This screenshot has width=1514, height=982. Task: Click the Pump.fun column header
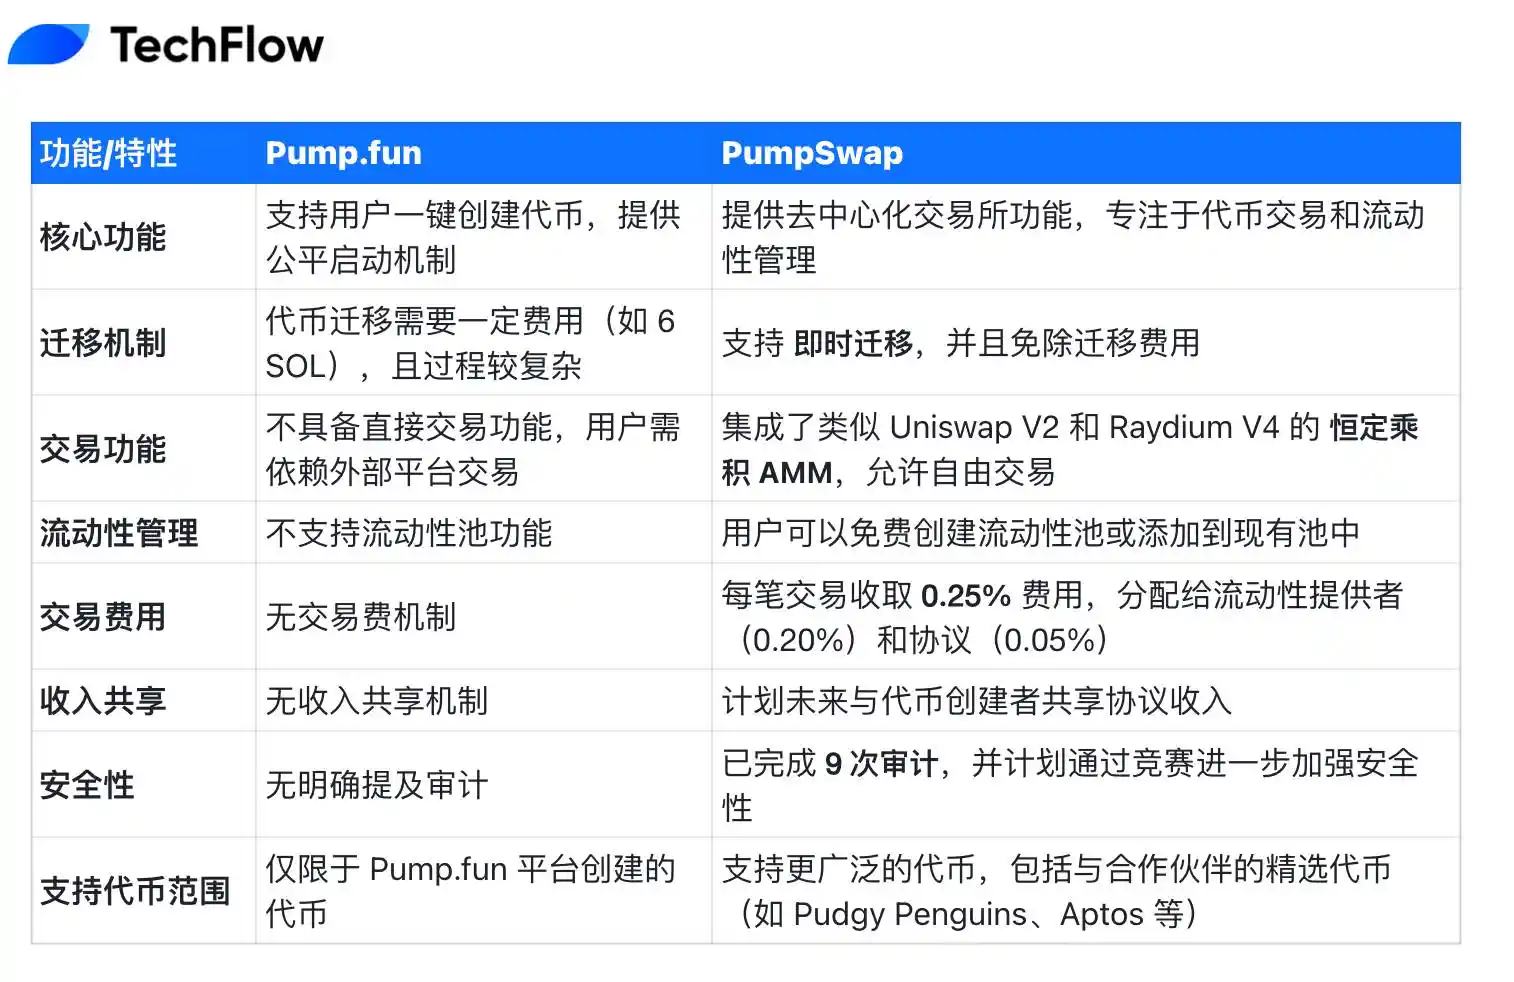point(343,153)
